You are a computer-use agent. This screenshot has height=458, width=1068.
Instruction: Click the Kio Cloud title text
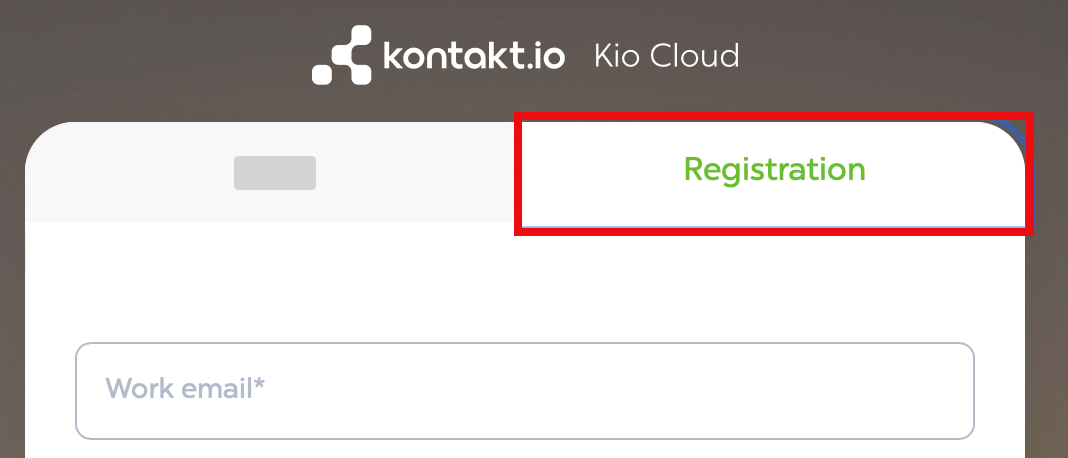point(666,54)
